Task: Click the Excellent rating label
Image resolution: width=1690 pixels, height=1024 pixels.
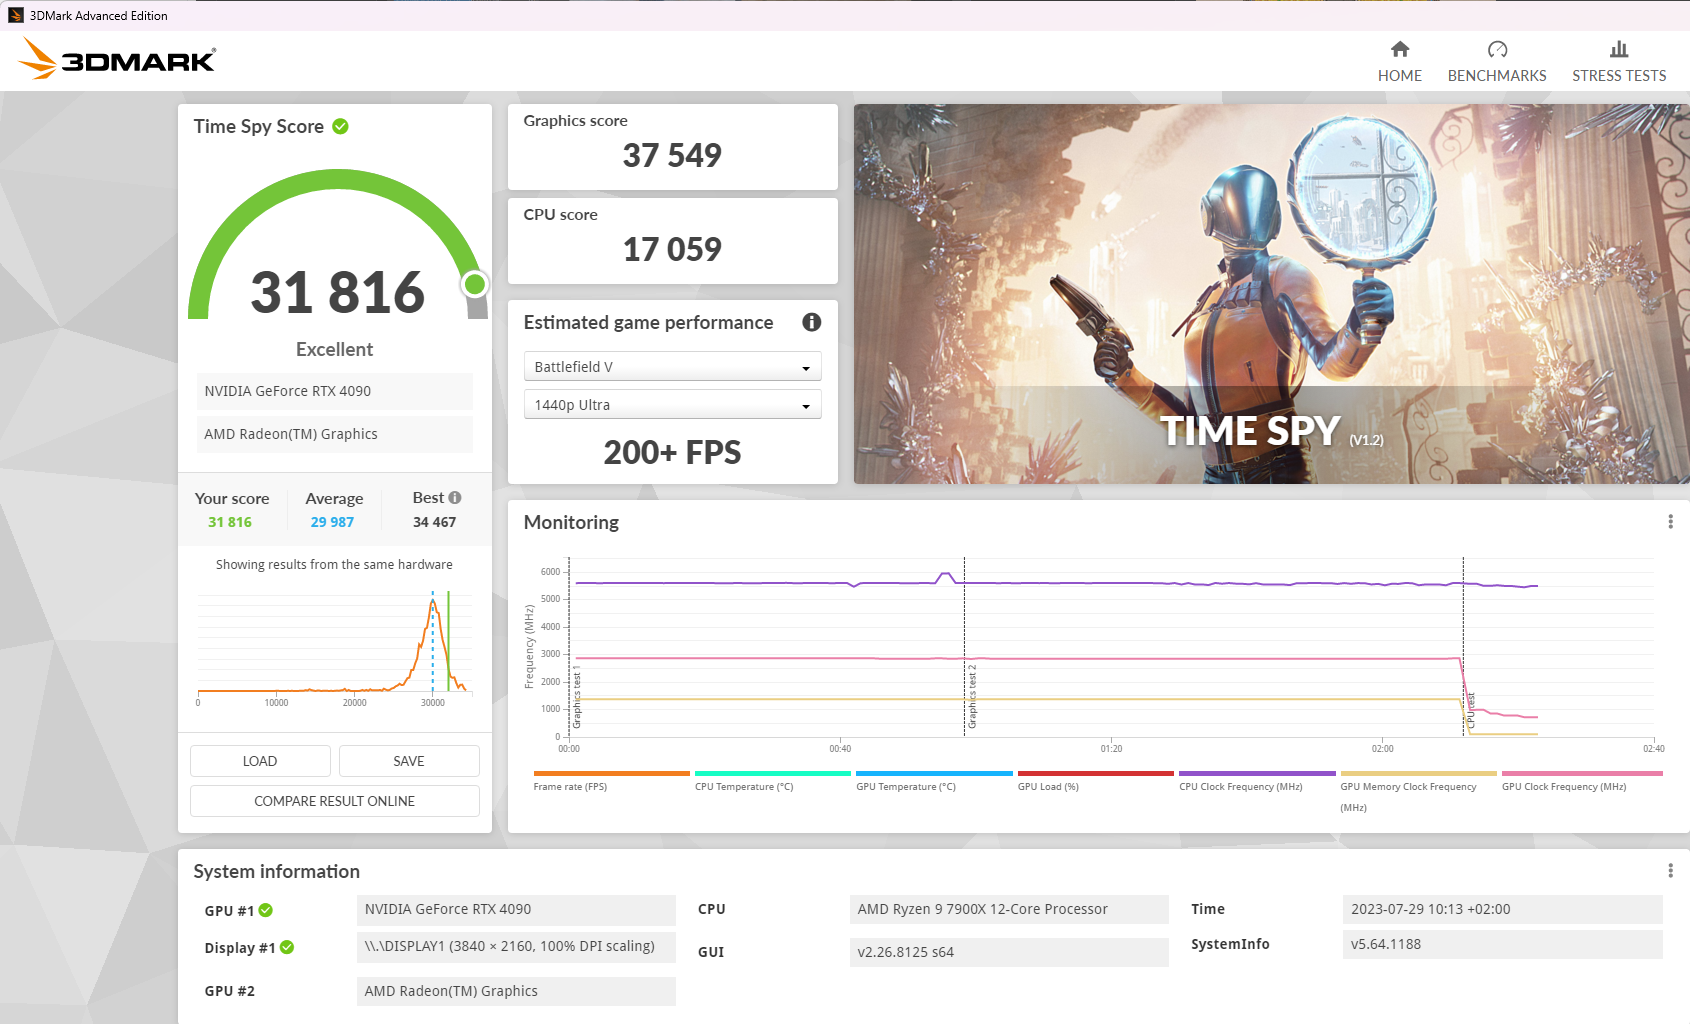Action: click(x=334, y=349)
